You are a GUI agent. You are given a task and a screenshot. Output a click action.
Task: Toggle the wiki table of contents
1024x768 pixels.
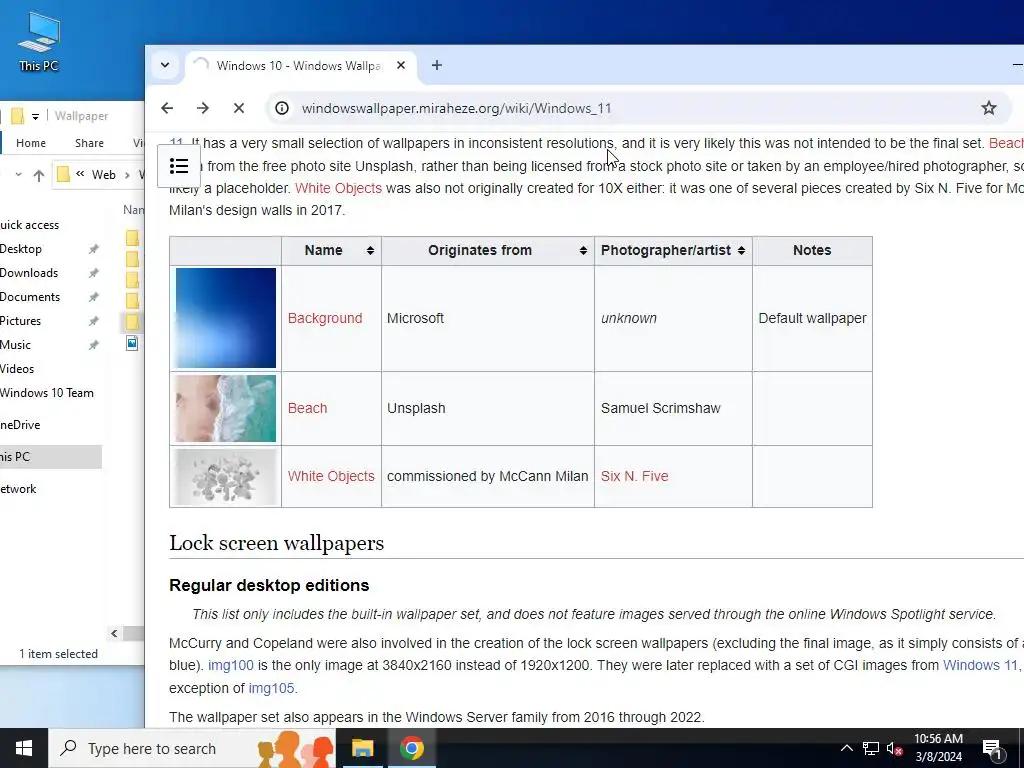pyautogui.click(x=179, y=166)
